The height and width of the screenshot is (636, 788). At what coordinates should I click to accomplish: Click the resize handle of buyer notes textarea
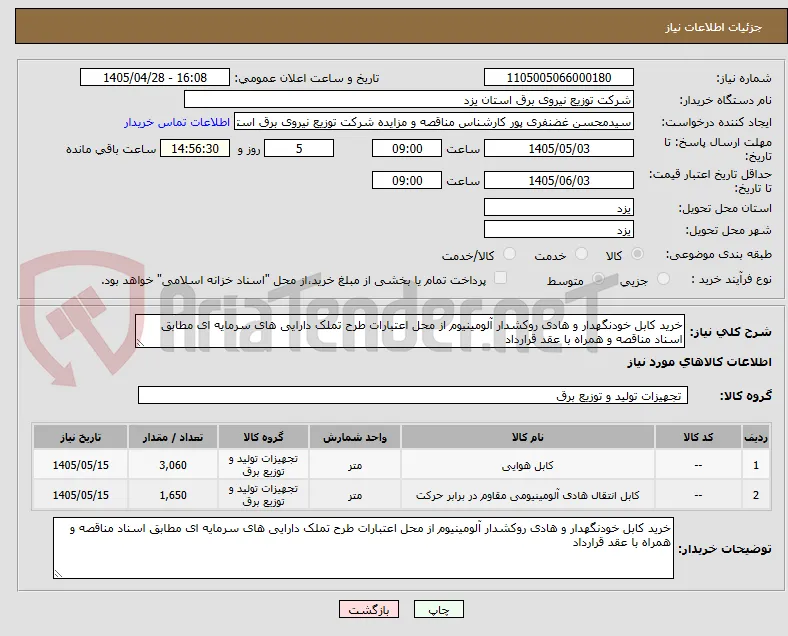pyautogui.click(x=58, y=573)
